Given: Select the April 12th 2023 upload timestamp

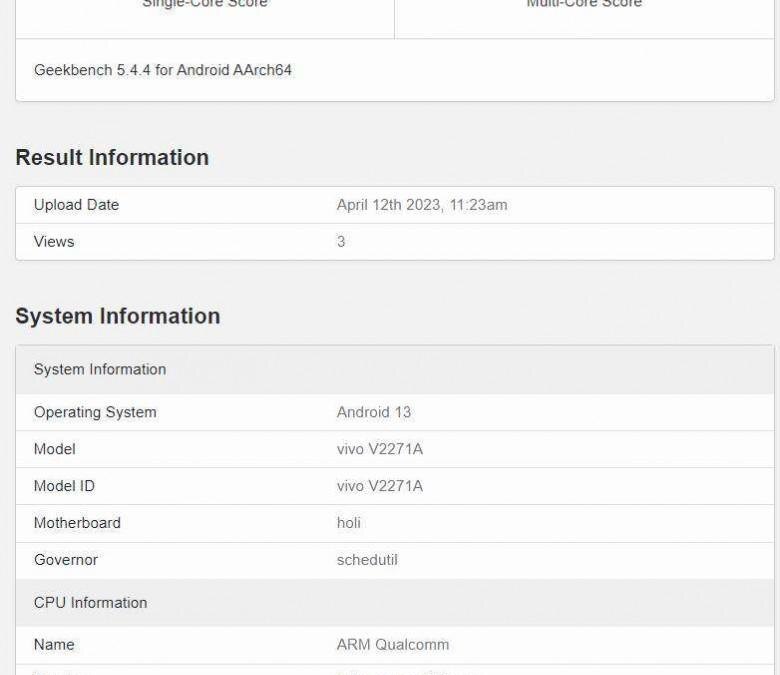Looking at the screenshot, I should tap(422, 205).
